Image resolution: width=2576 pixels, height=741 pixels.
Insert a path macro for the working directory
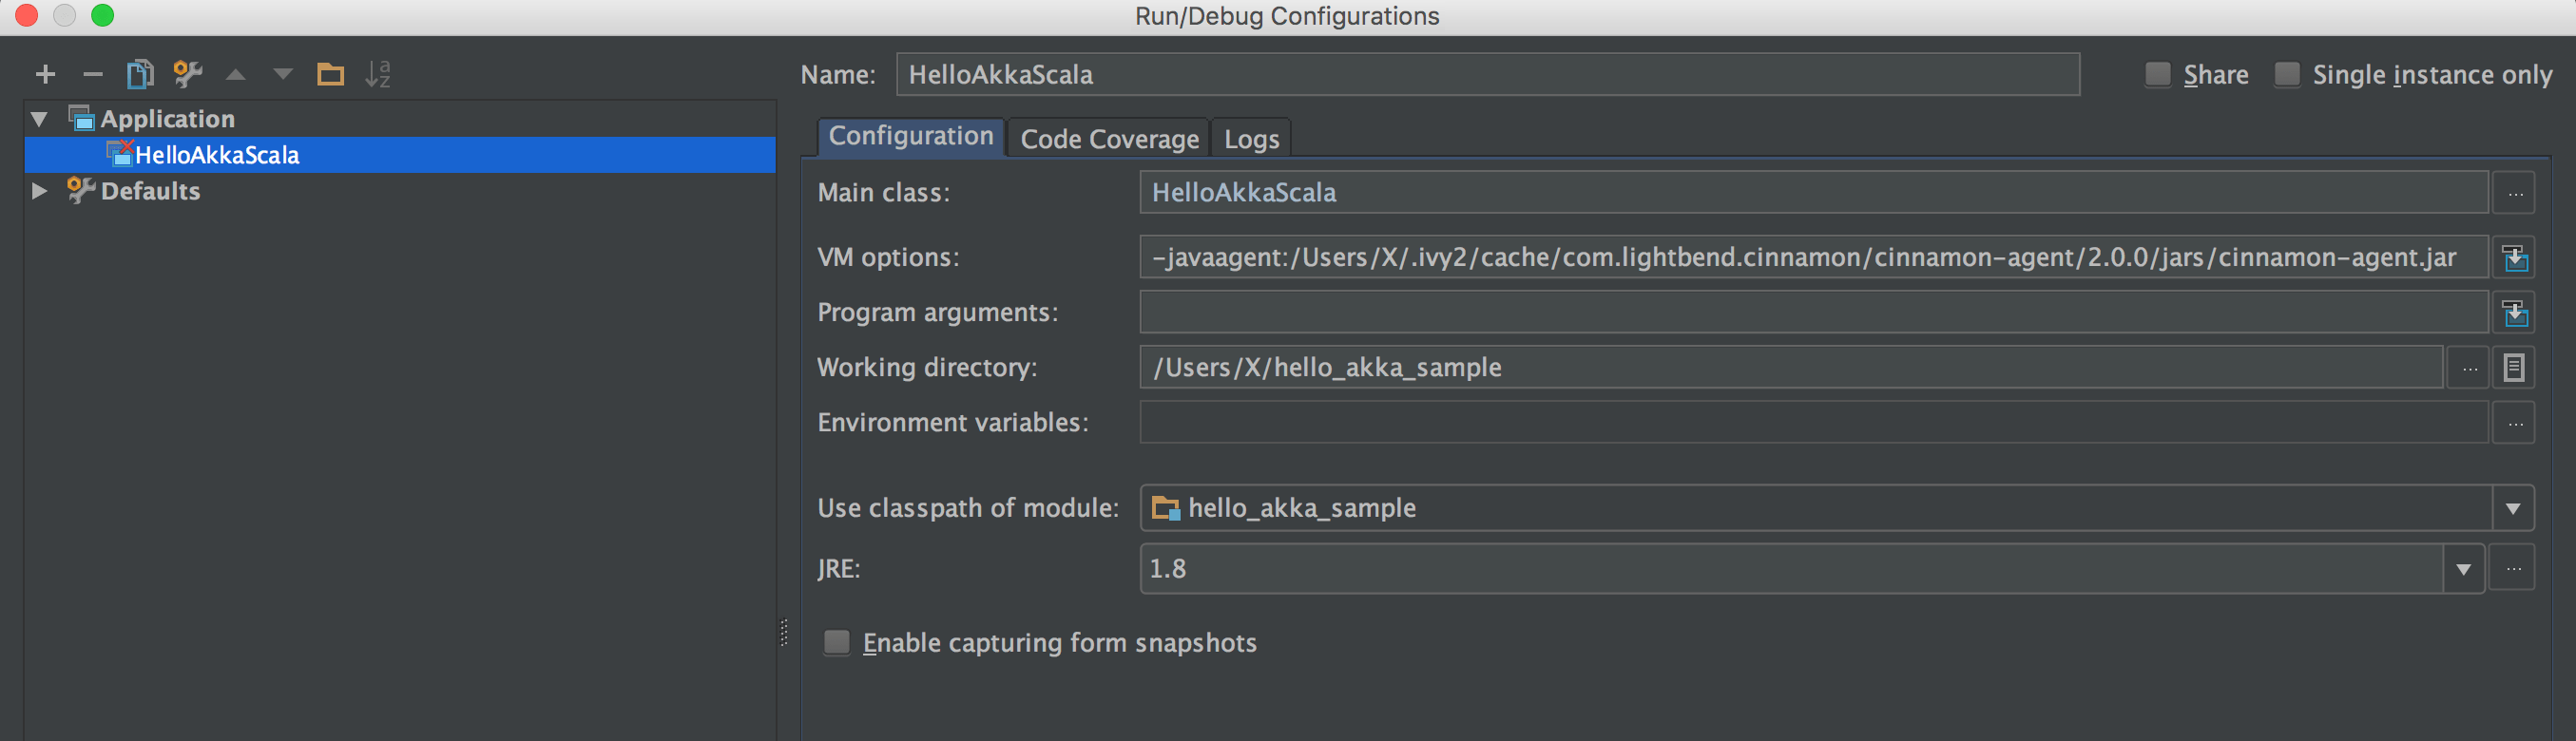click(x=2514, y=368)
